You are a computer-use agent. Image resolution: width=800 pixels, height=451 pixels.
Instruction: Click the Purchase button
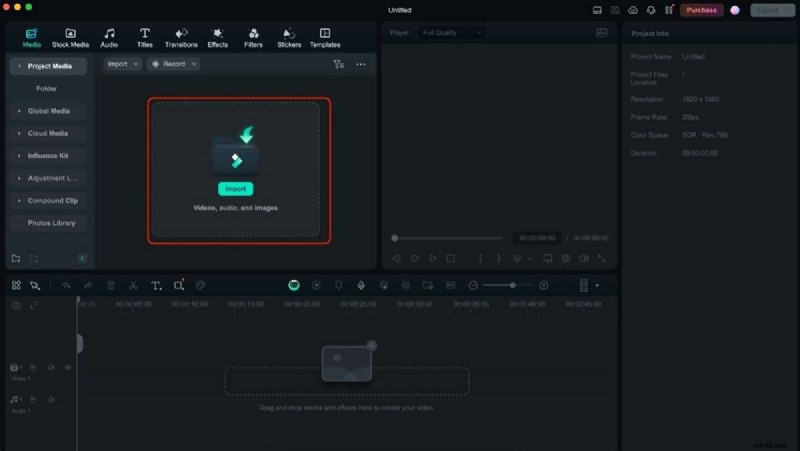tap(702, 10)
